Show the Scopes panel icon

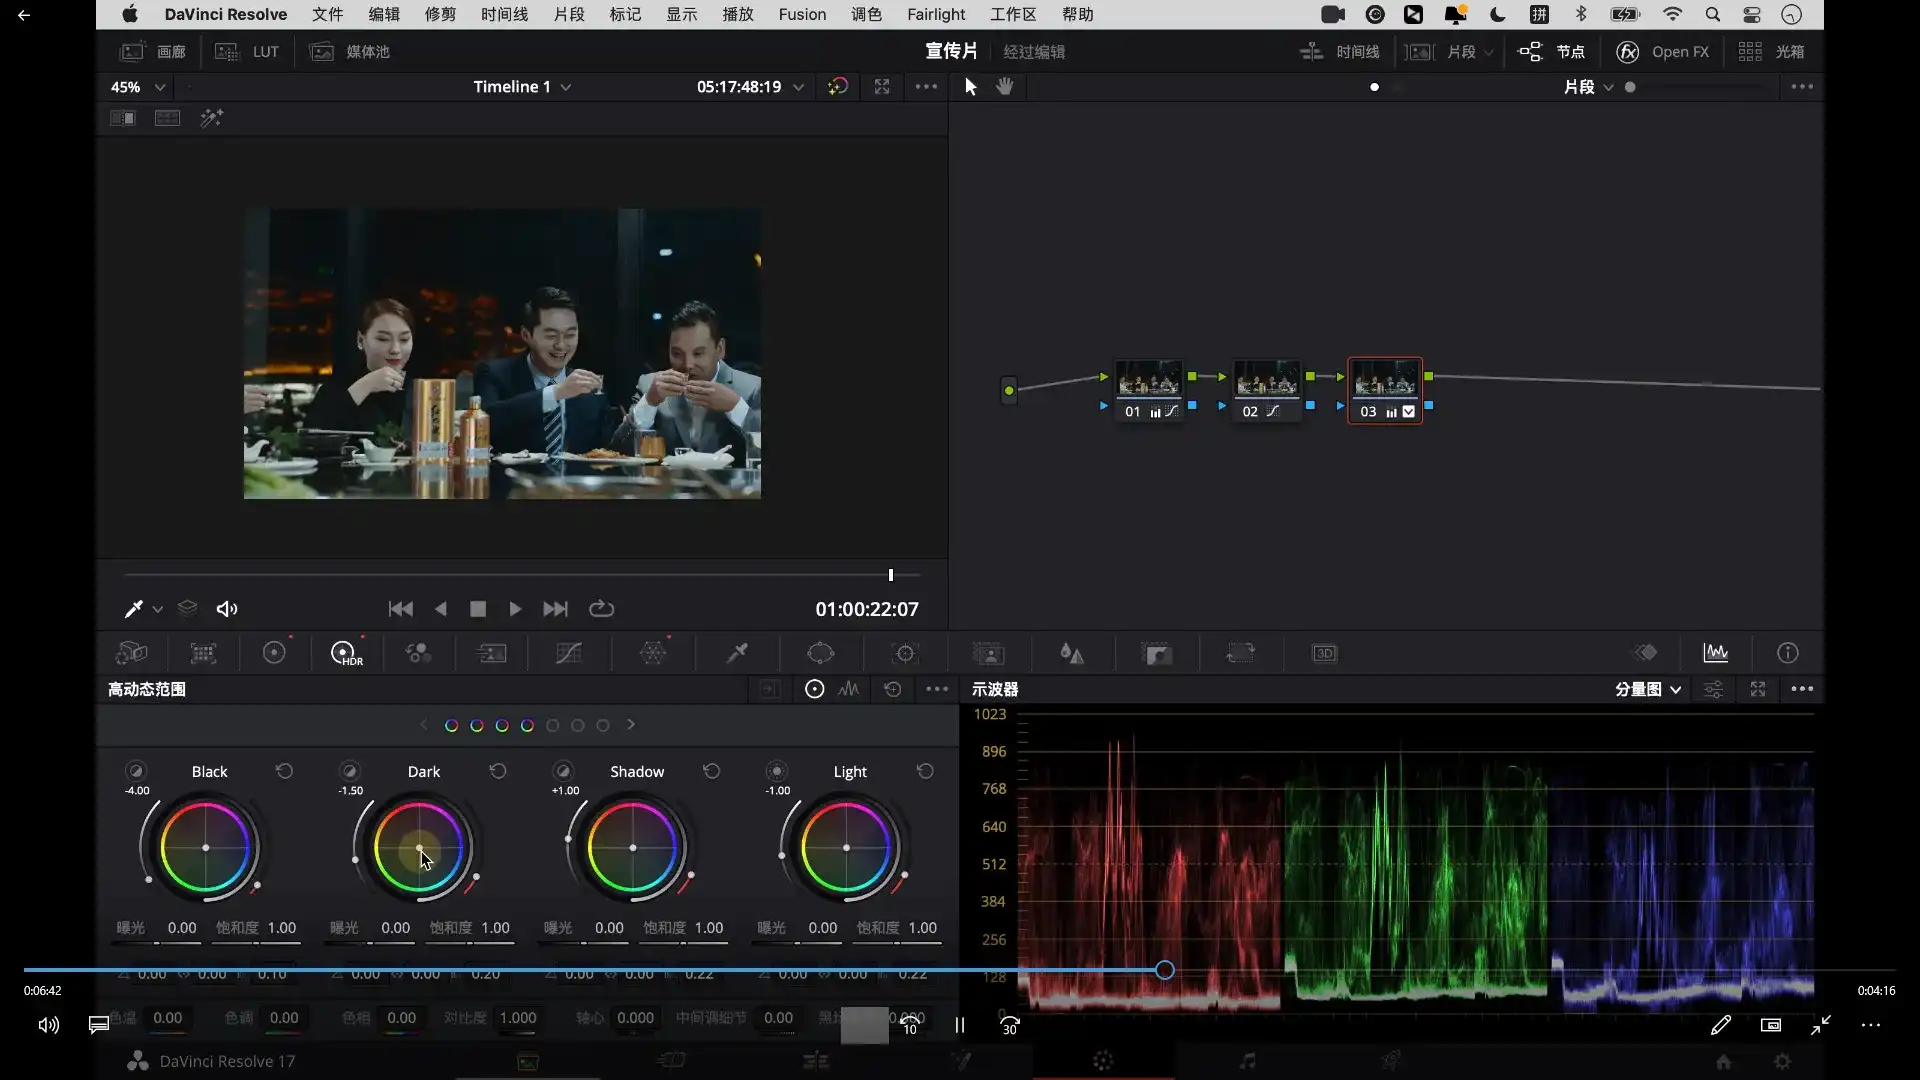click(x=1715, y=653)
